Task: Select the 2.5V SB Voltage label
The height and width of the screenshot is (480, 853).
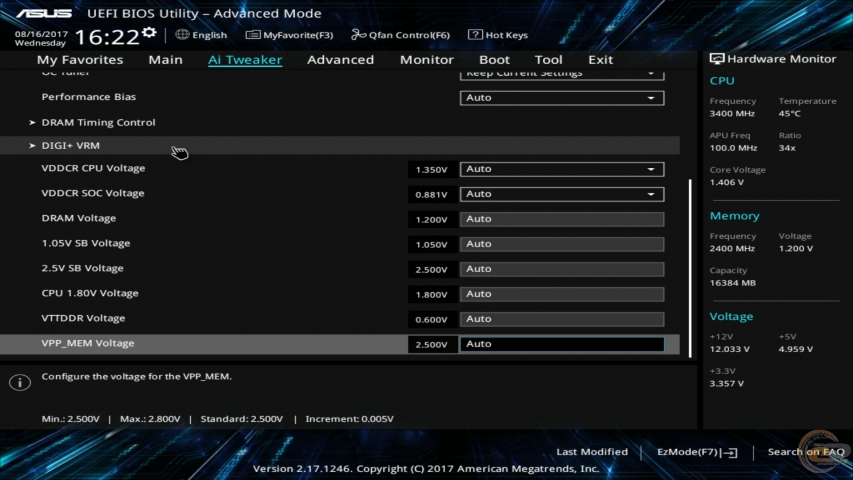Action: click(83, 268)
